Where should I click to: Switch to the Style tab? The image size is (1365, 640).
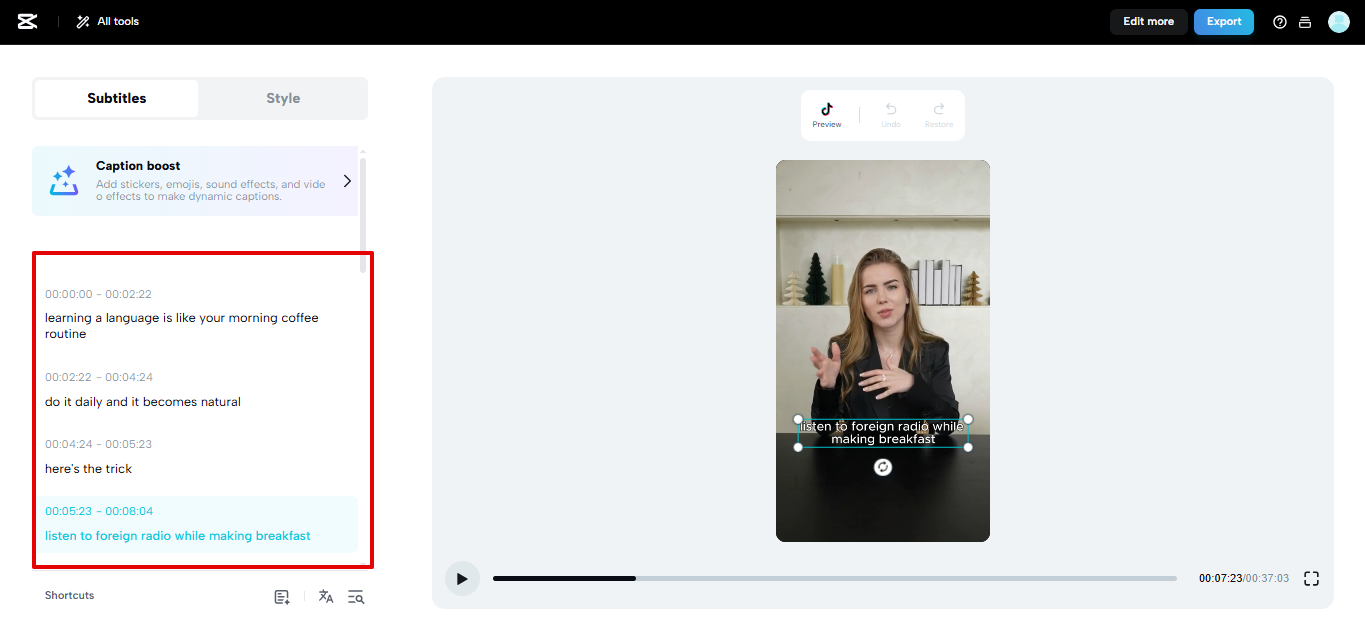click(x=283, y=98)
